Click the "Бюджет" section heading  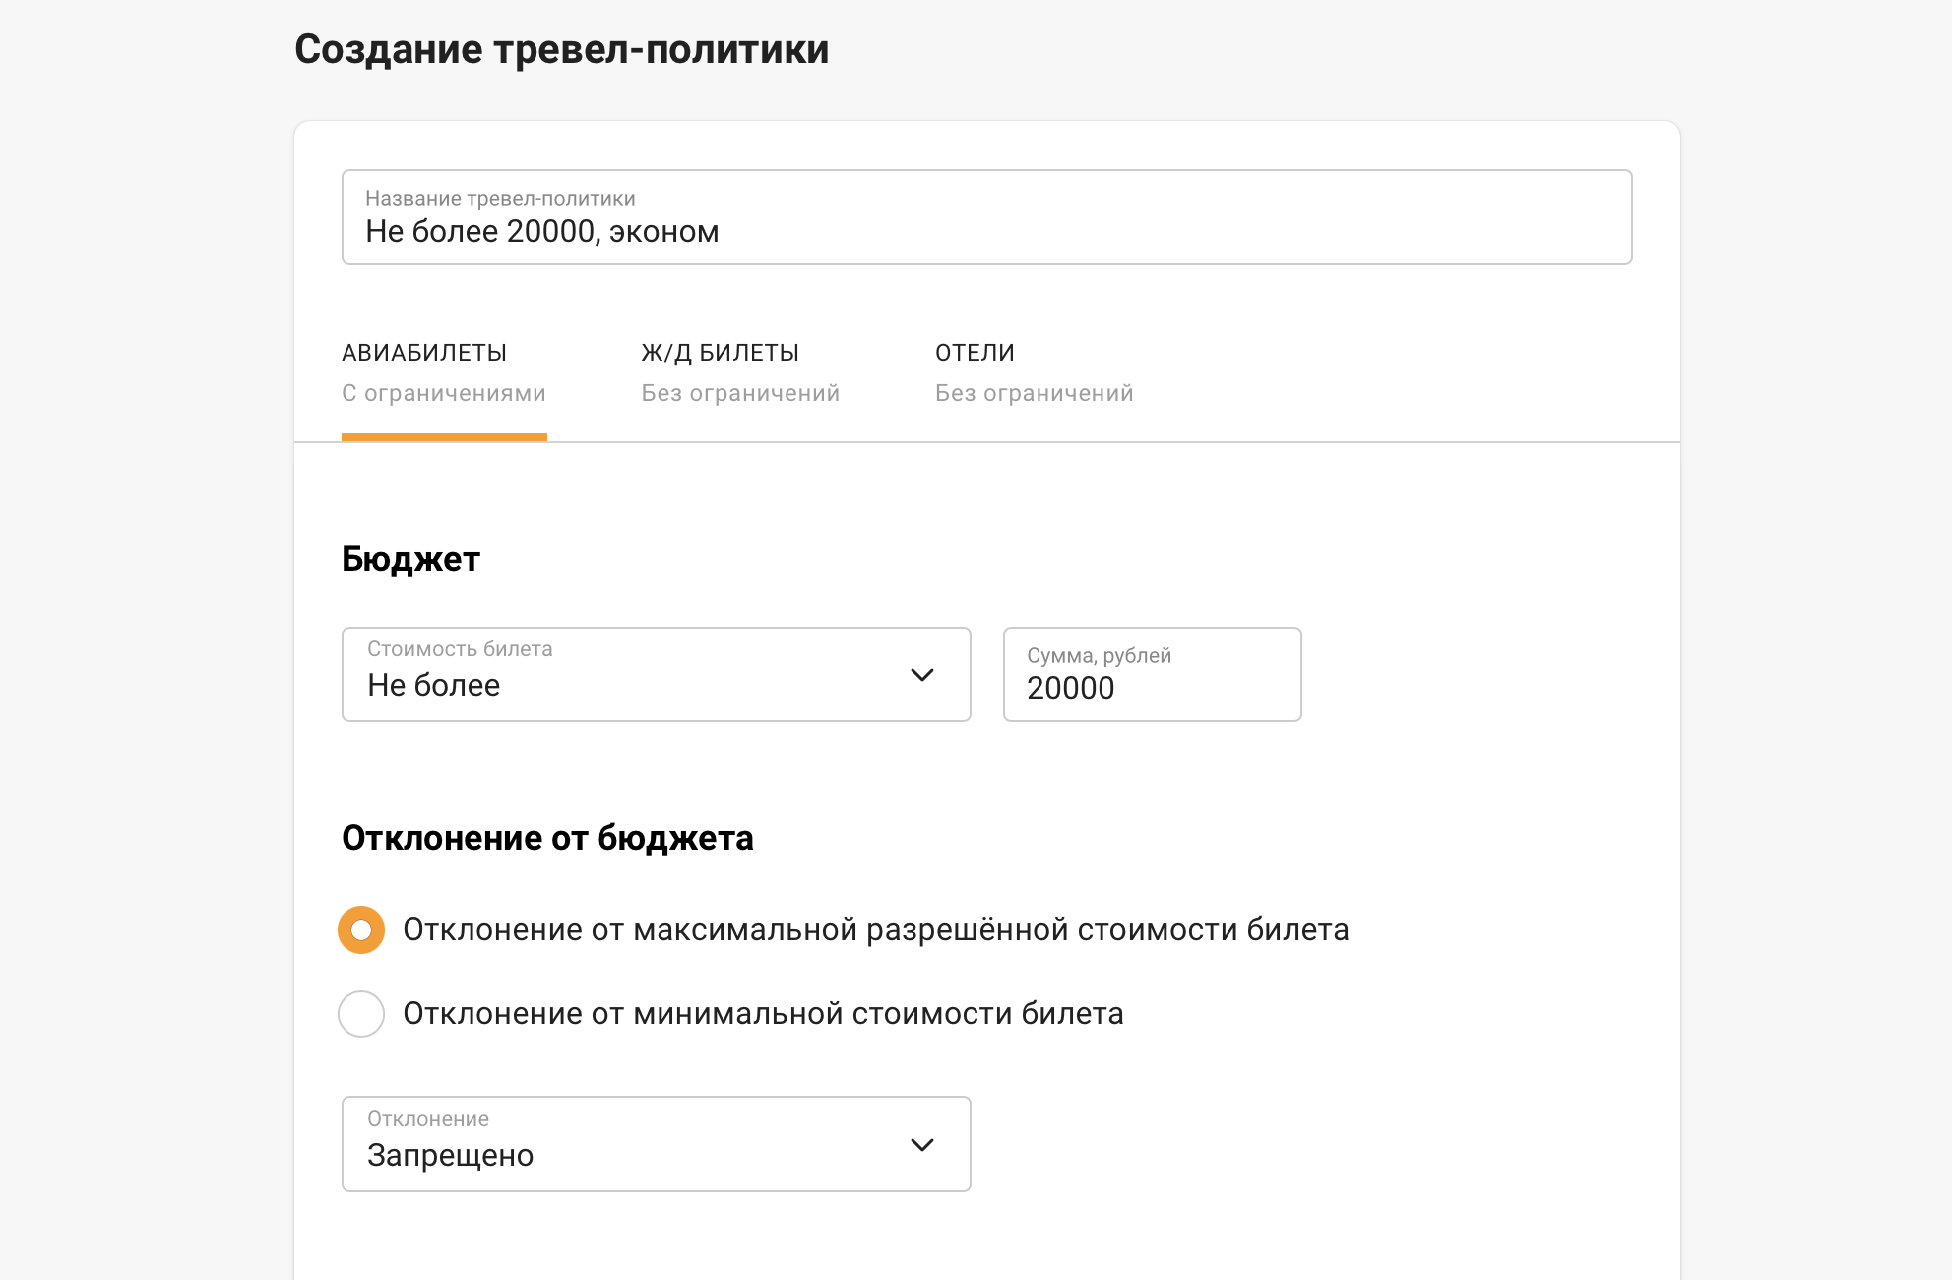411,559
